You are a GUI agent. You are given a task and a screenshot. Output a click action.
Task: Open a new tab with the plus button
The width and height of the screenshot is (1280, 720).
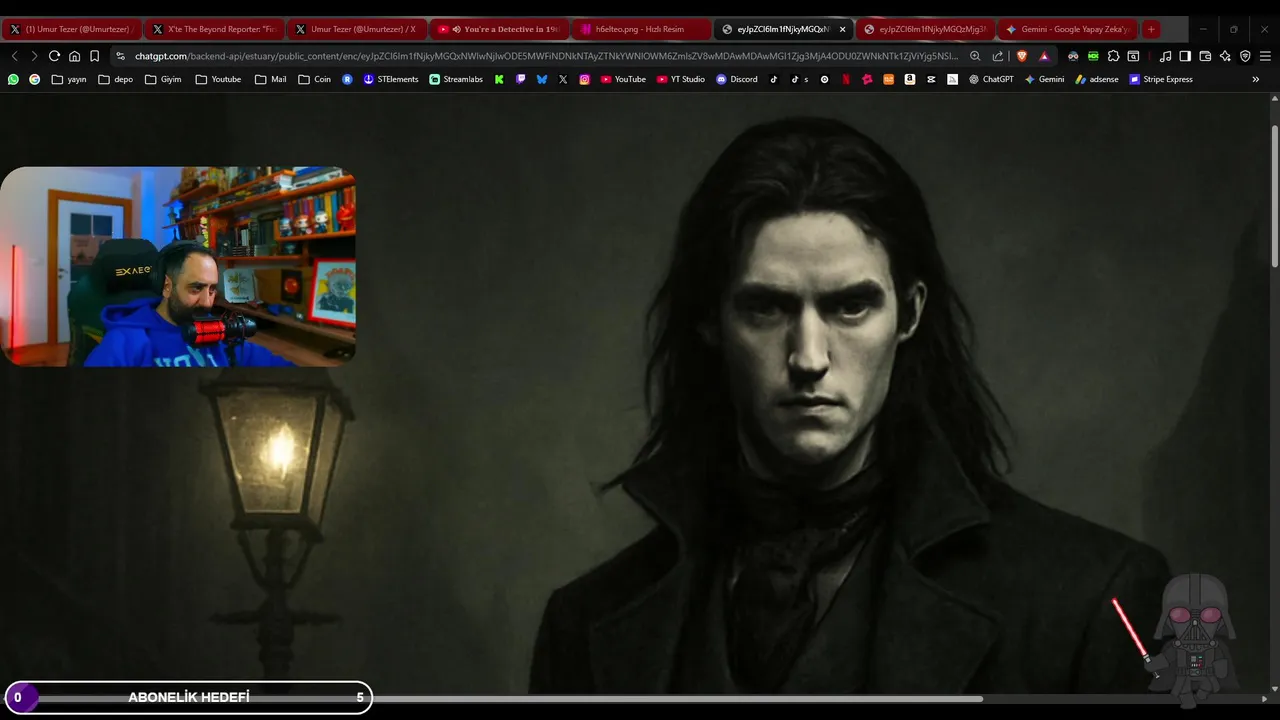[x=1151, y=29]
